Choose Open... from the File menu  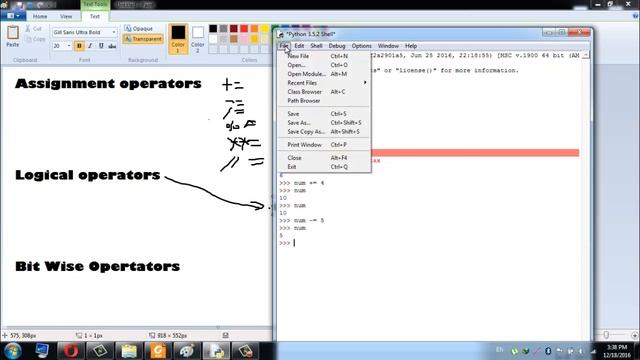click(x=324, y=65)
